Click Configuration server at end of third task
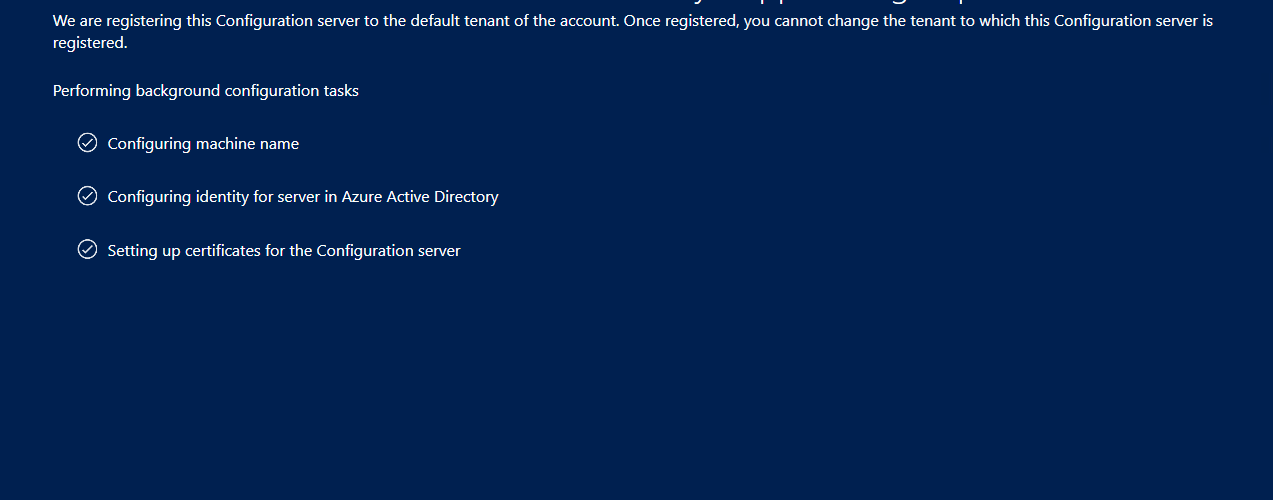The image size is (1273, 500). tap(389, 251)
